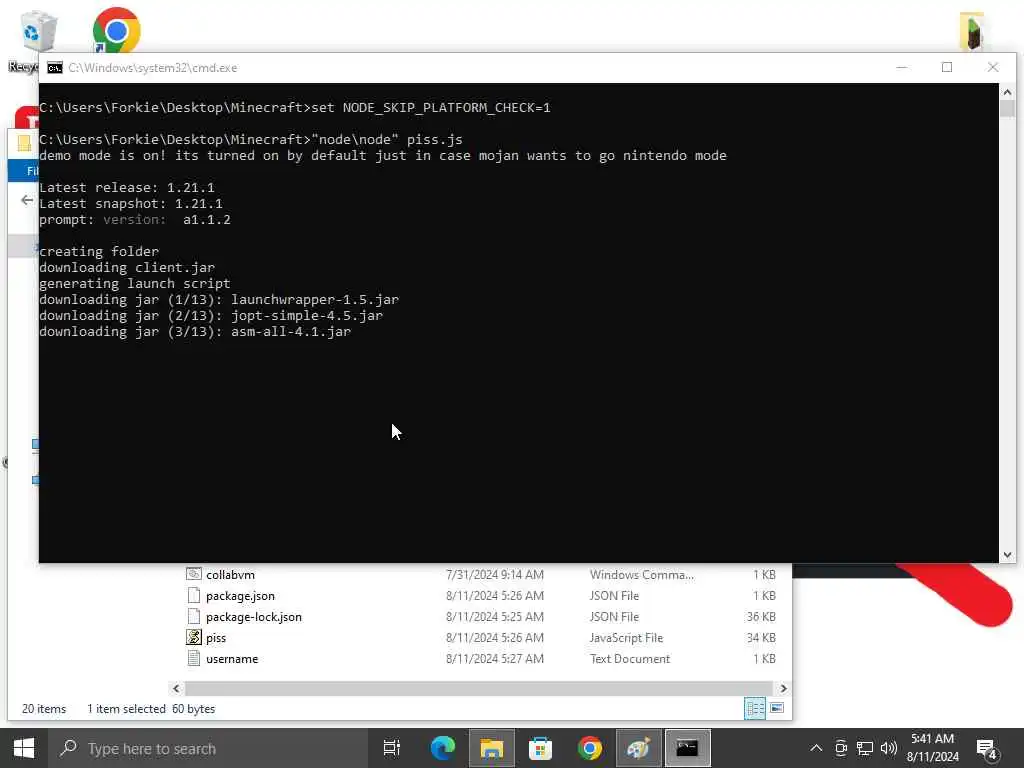Screen dimensions: 1024x768
Task: Open the Google Chrome desktop shortcut
Action: click(x=116, y=29)
